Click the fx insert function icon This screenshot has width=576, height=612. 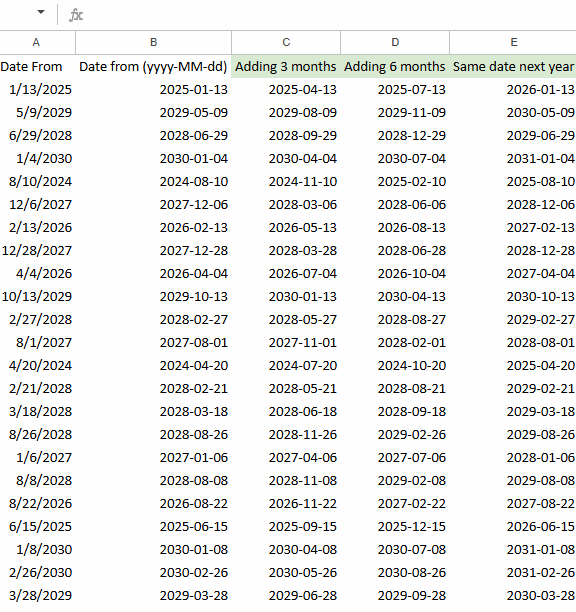pos(76,15)
